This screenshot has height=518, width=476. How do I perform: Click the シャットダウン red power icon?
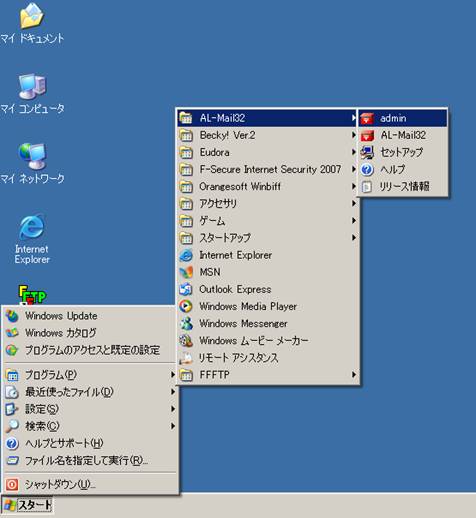pos(12,484)
